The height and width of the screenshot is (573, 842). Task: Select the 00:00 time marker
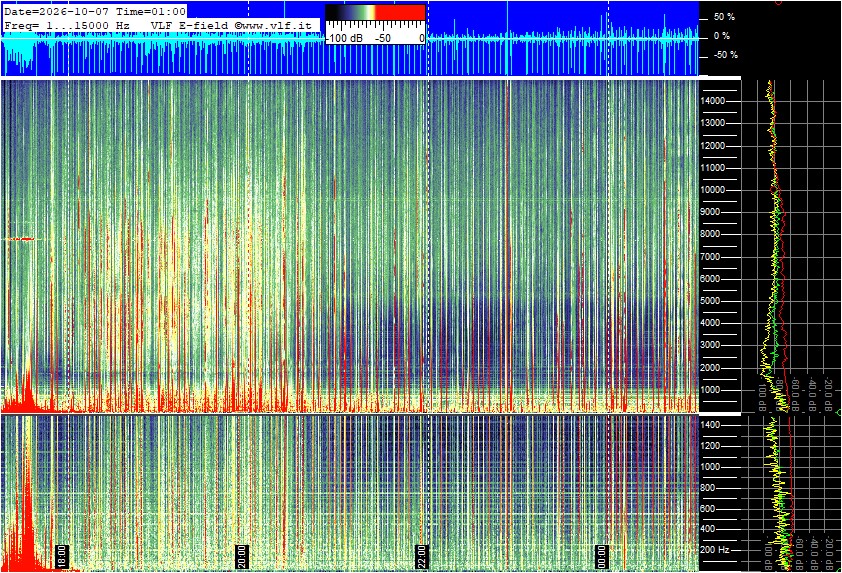[x=603, y=556]
